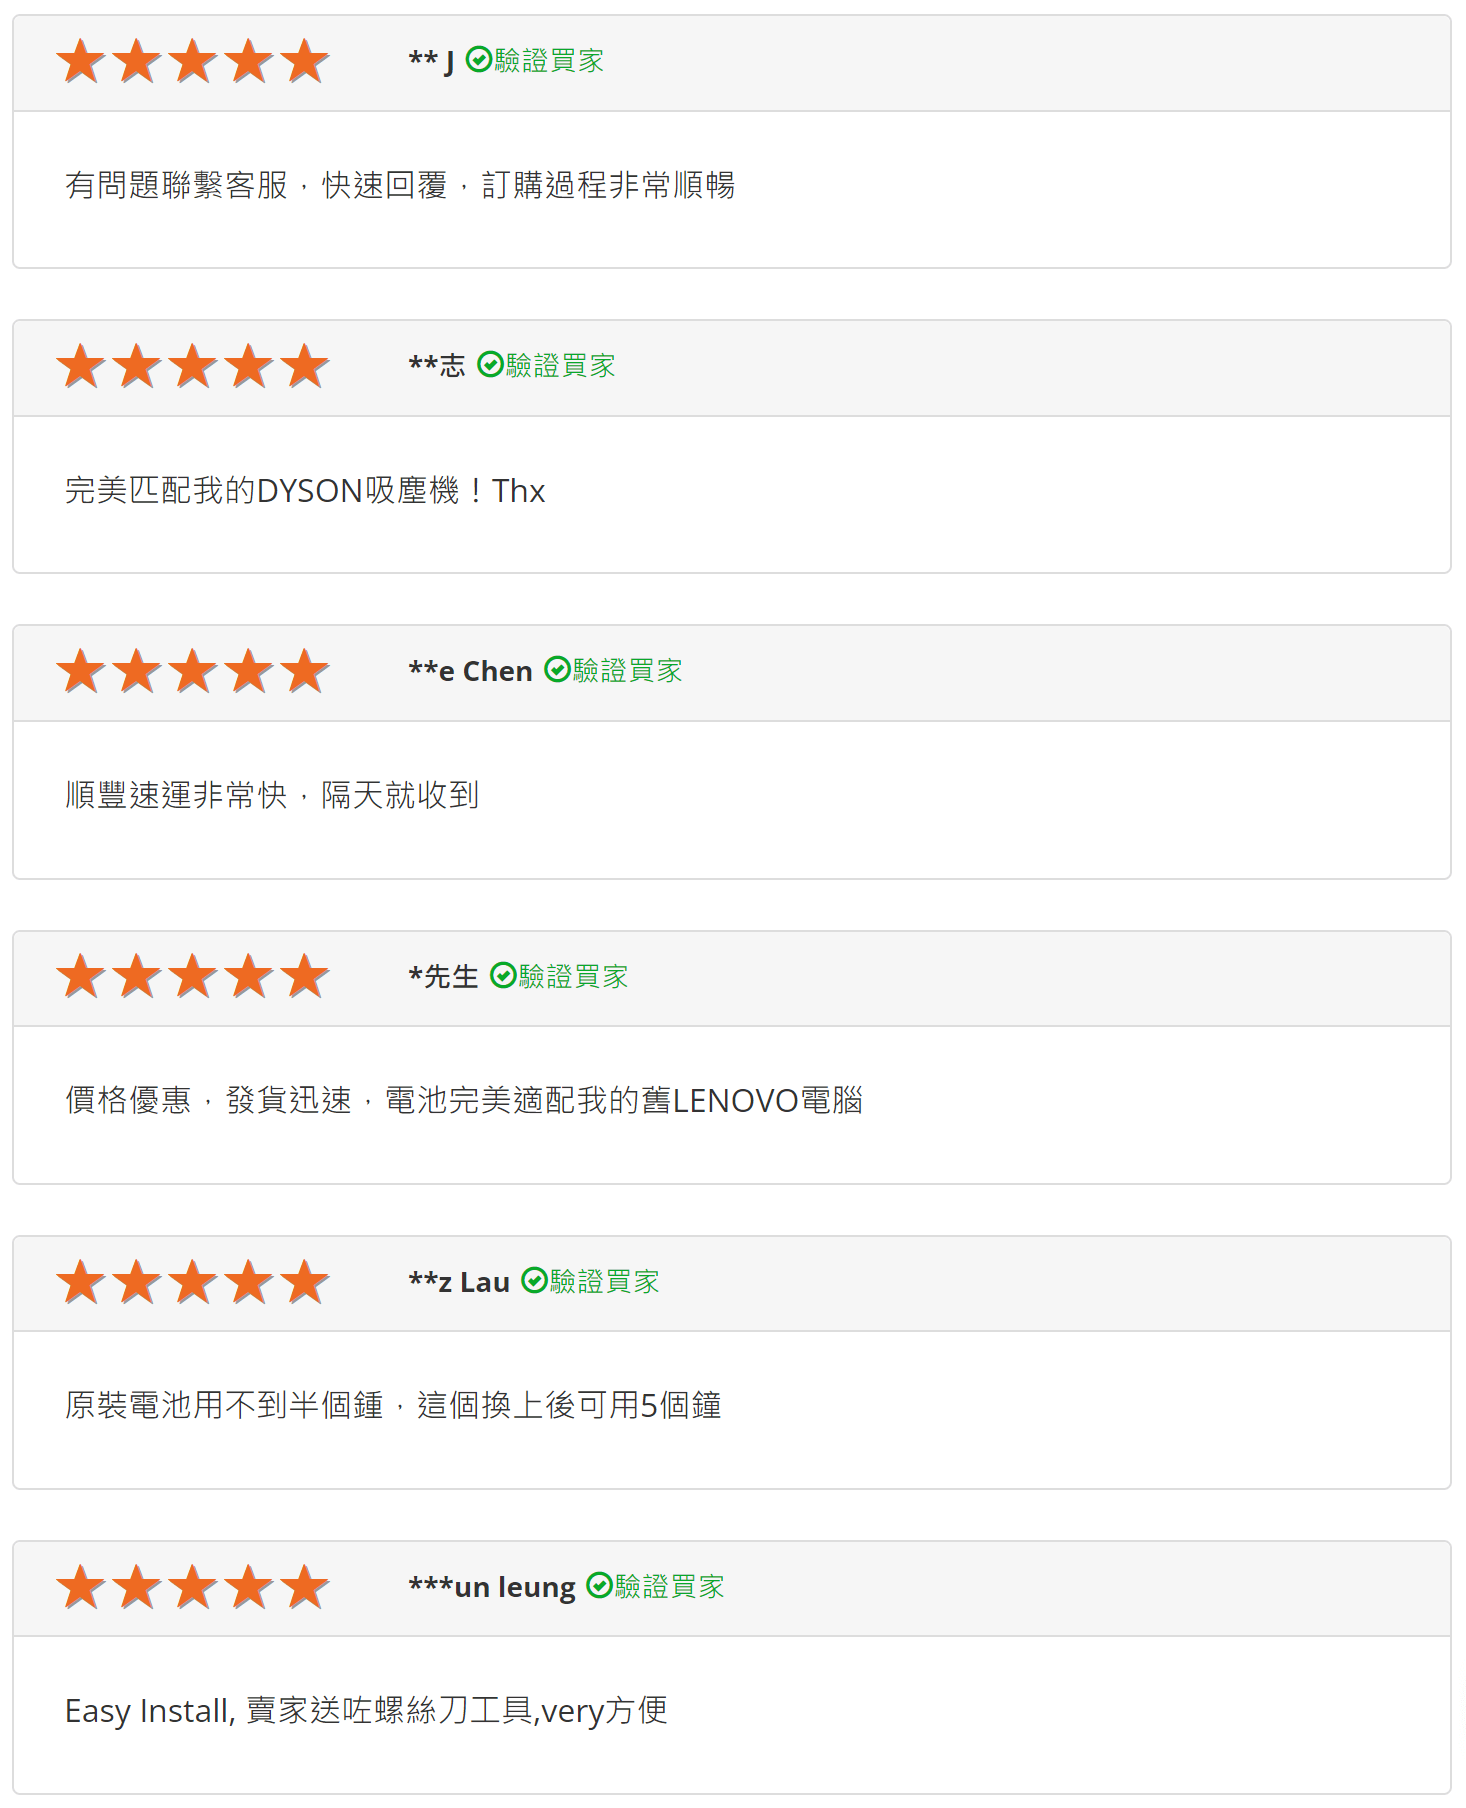This screenshot has width=1466, height=1808.
Task: Click the green checkmark beside **e Chen
Action: click(x=557, y=670)
